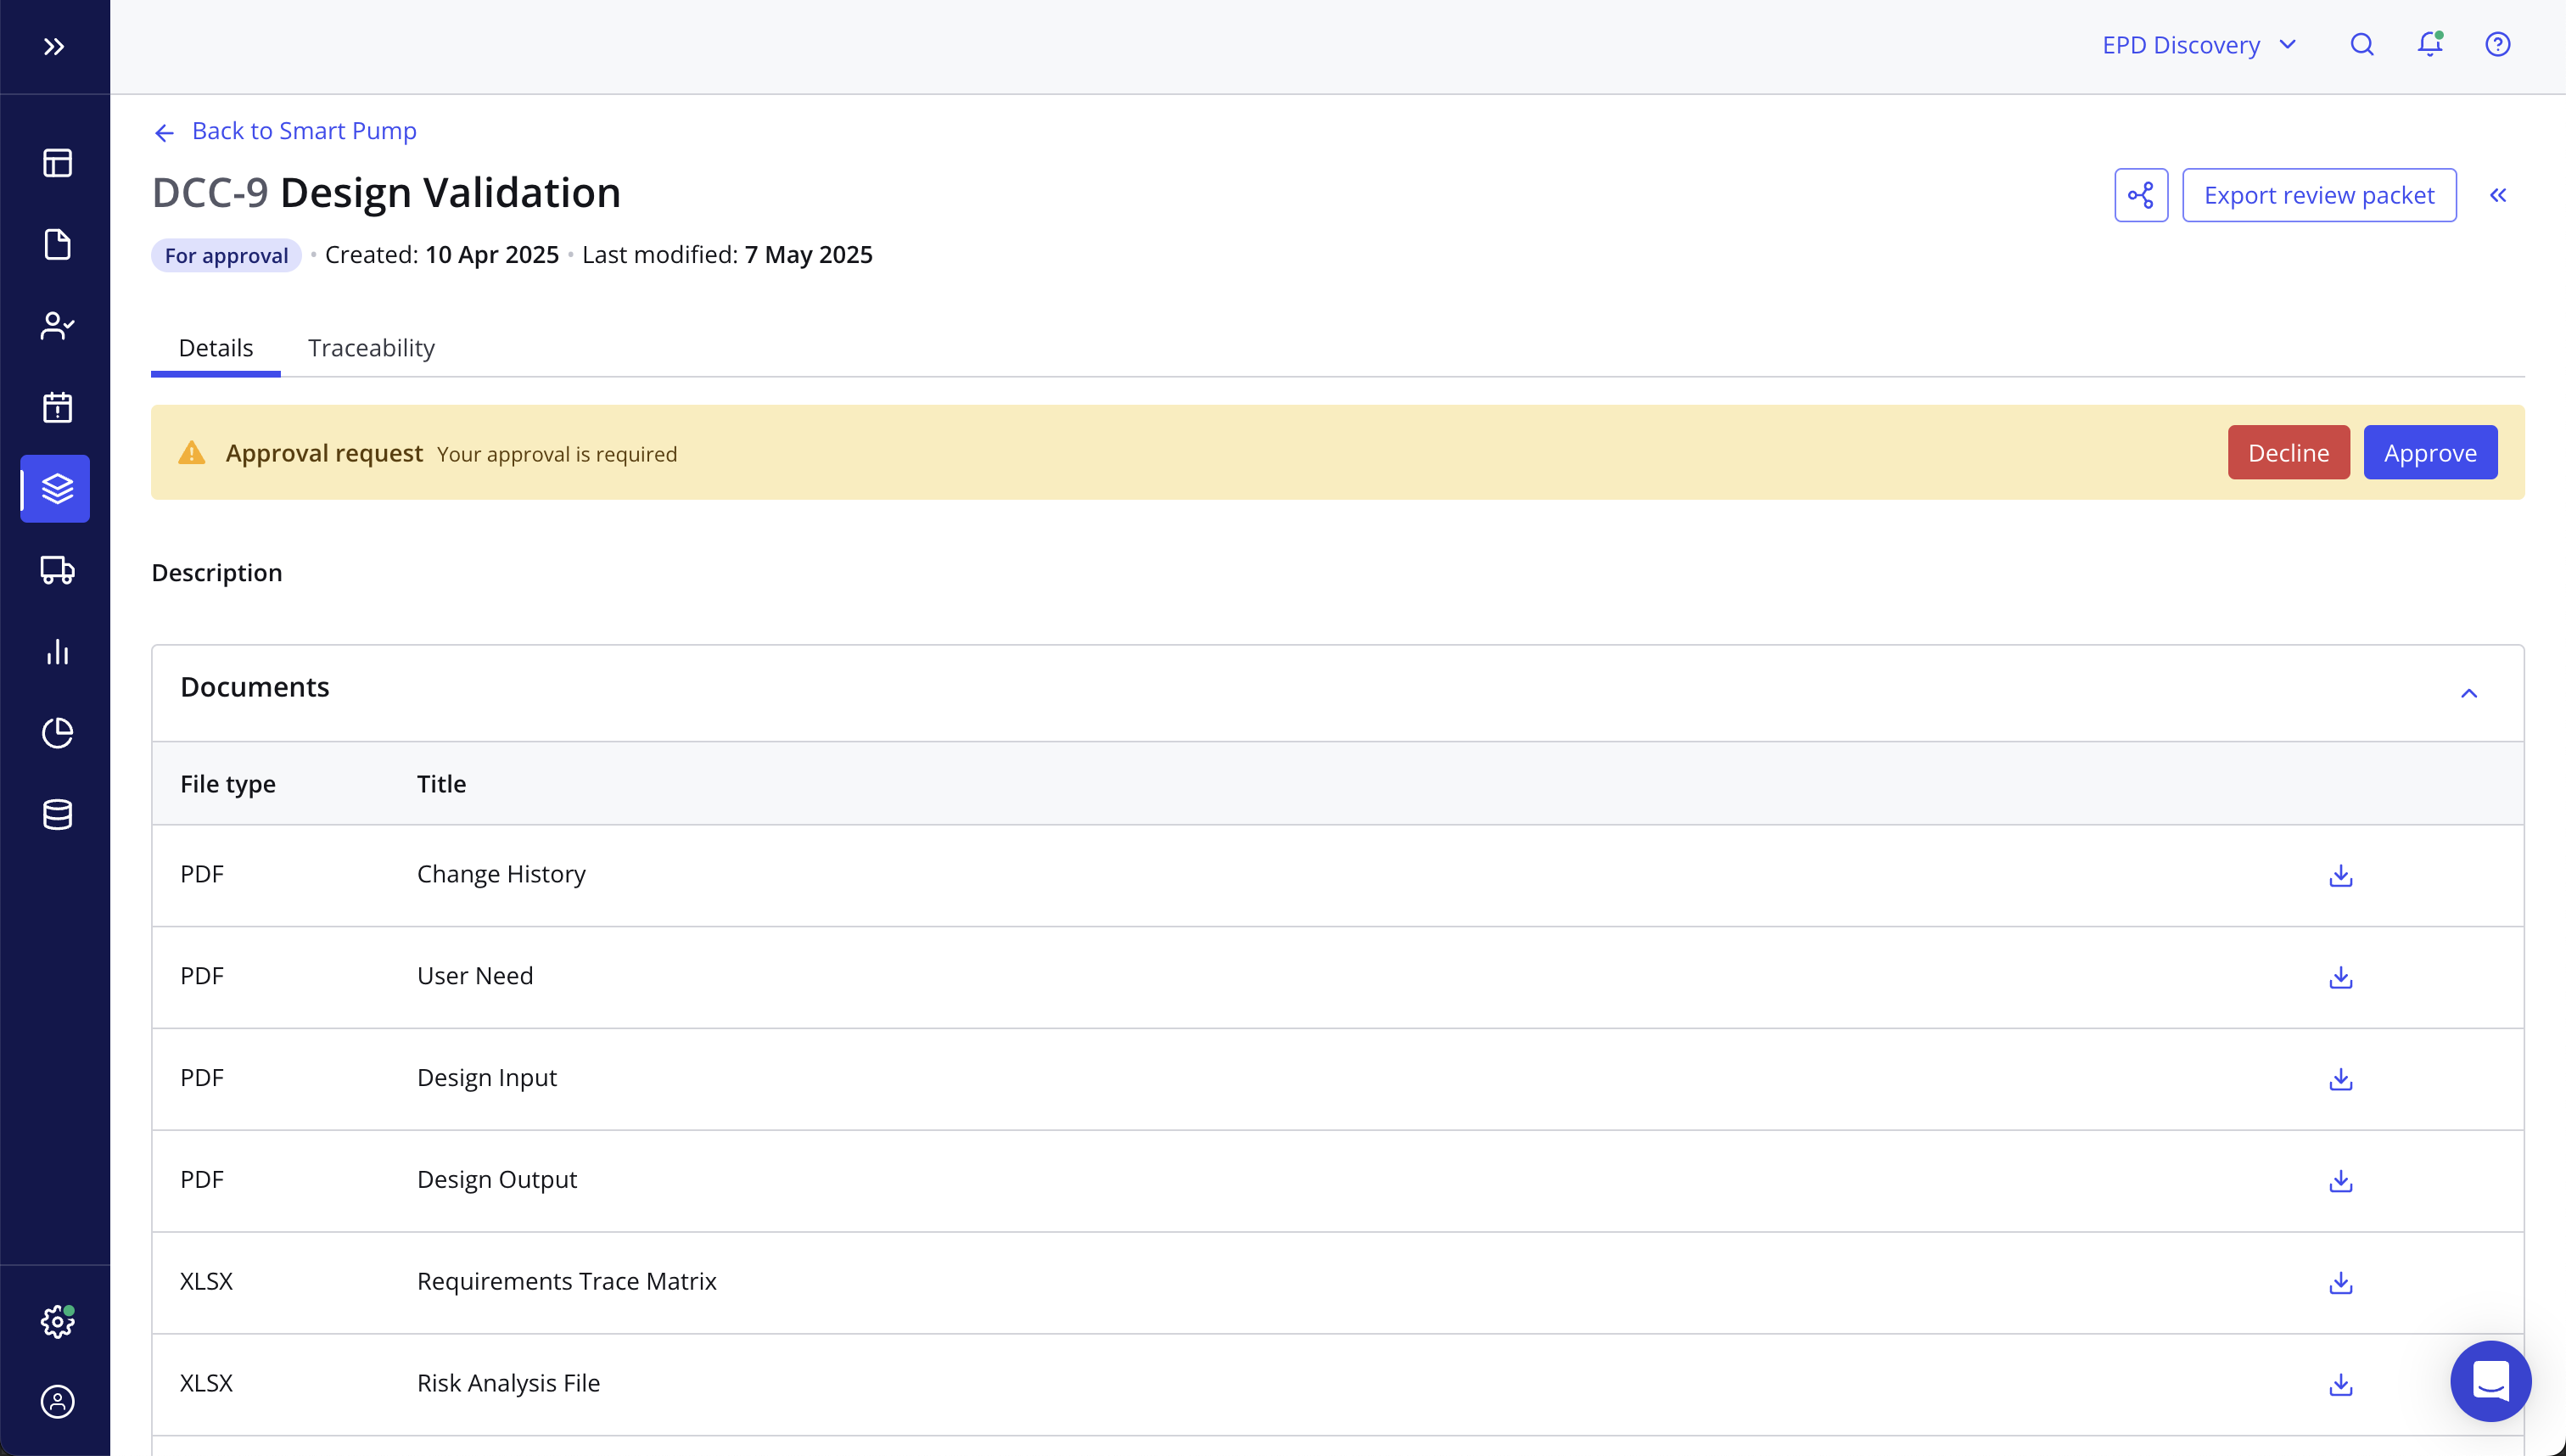Approve the design validation request

tap(2429, 453)
